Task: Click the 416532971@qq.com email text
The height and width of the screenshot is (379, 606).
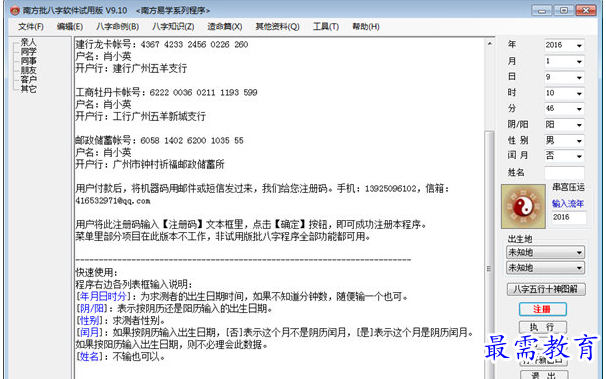Action: pos(113,201)
